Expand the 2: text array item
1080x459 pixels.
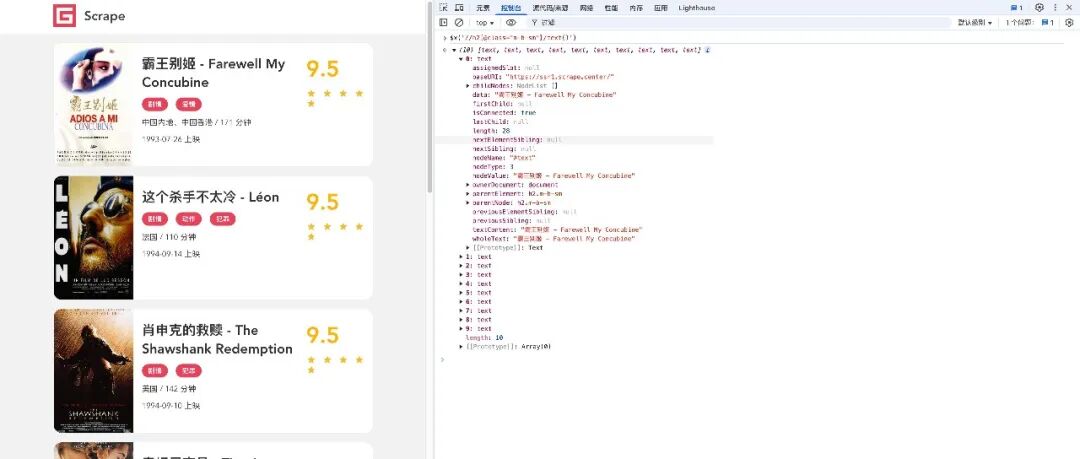point(461,265)
